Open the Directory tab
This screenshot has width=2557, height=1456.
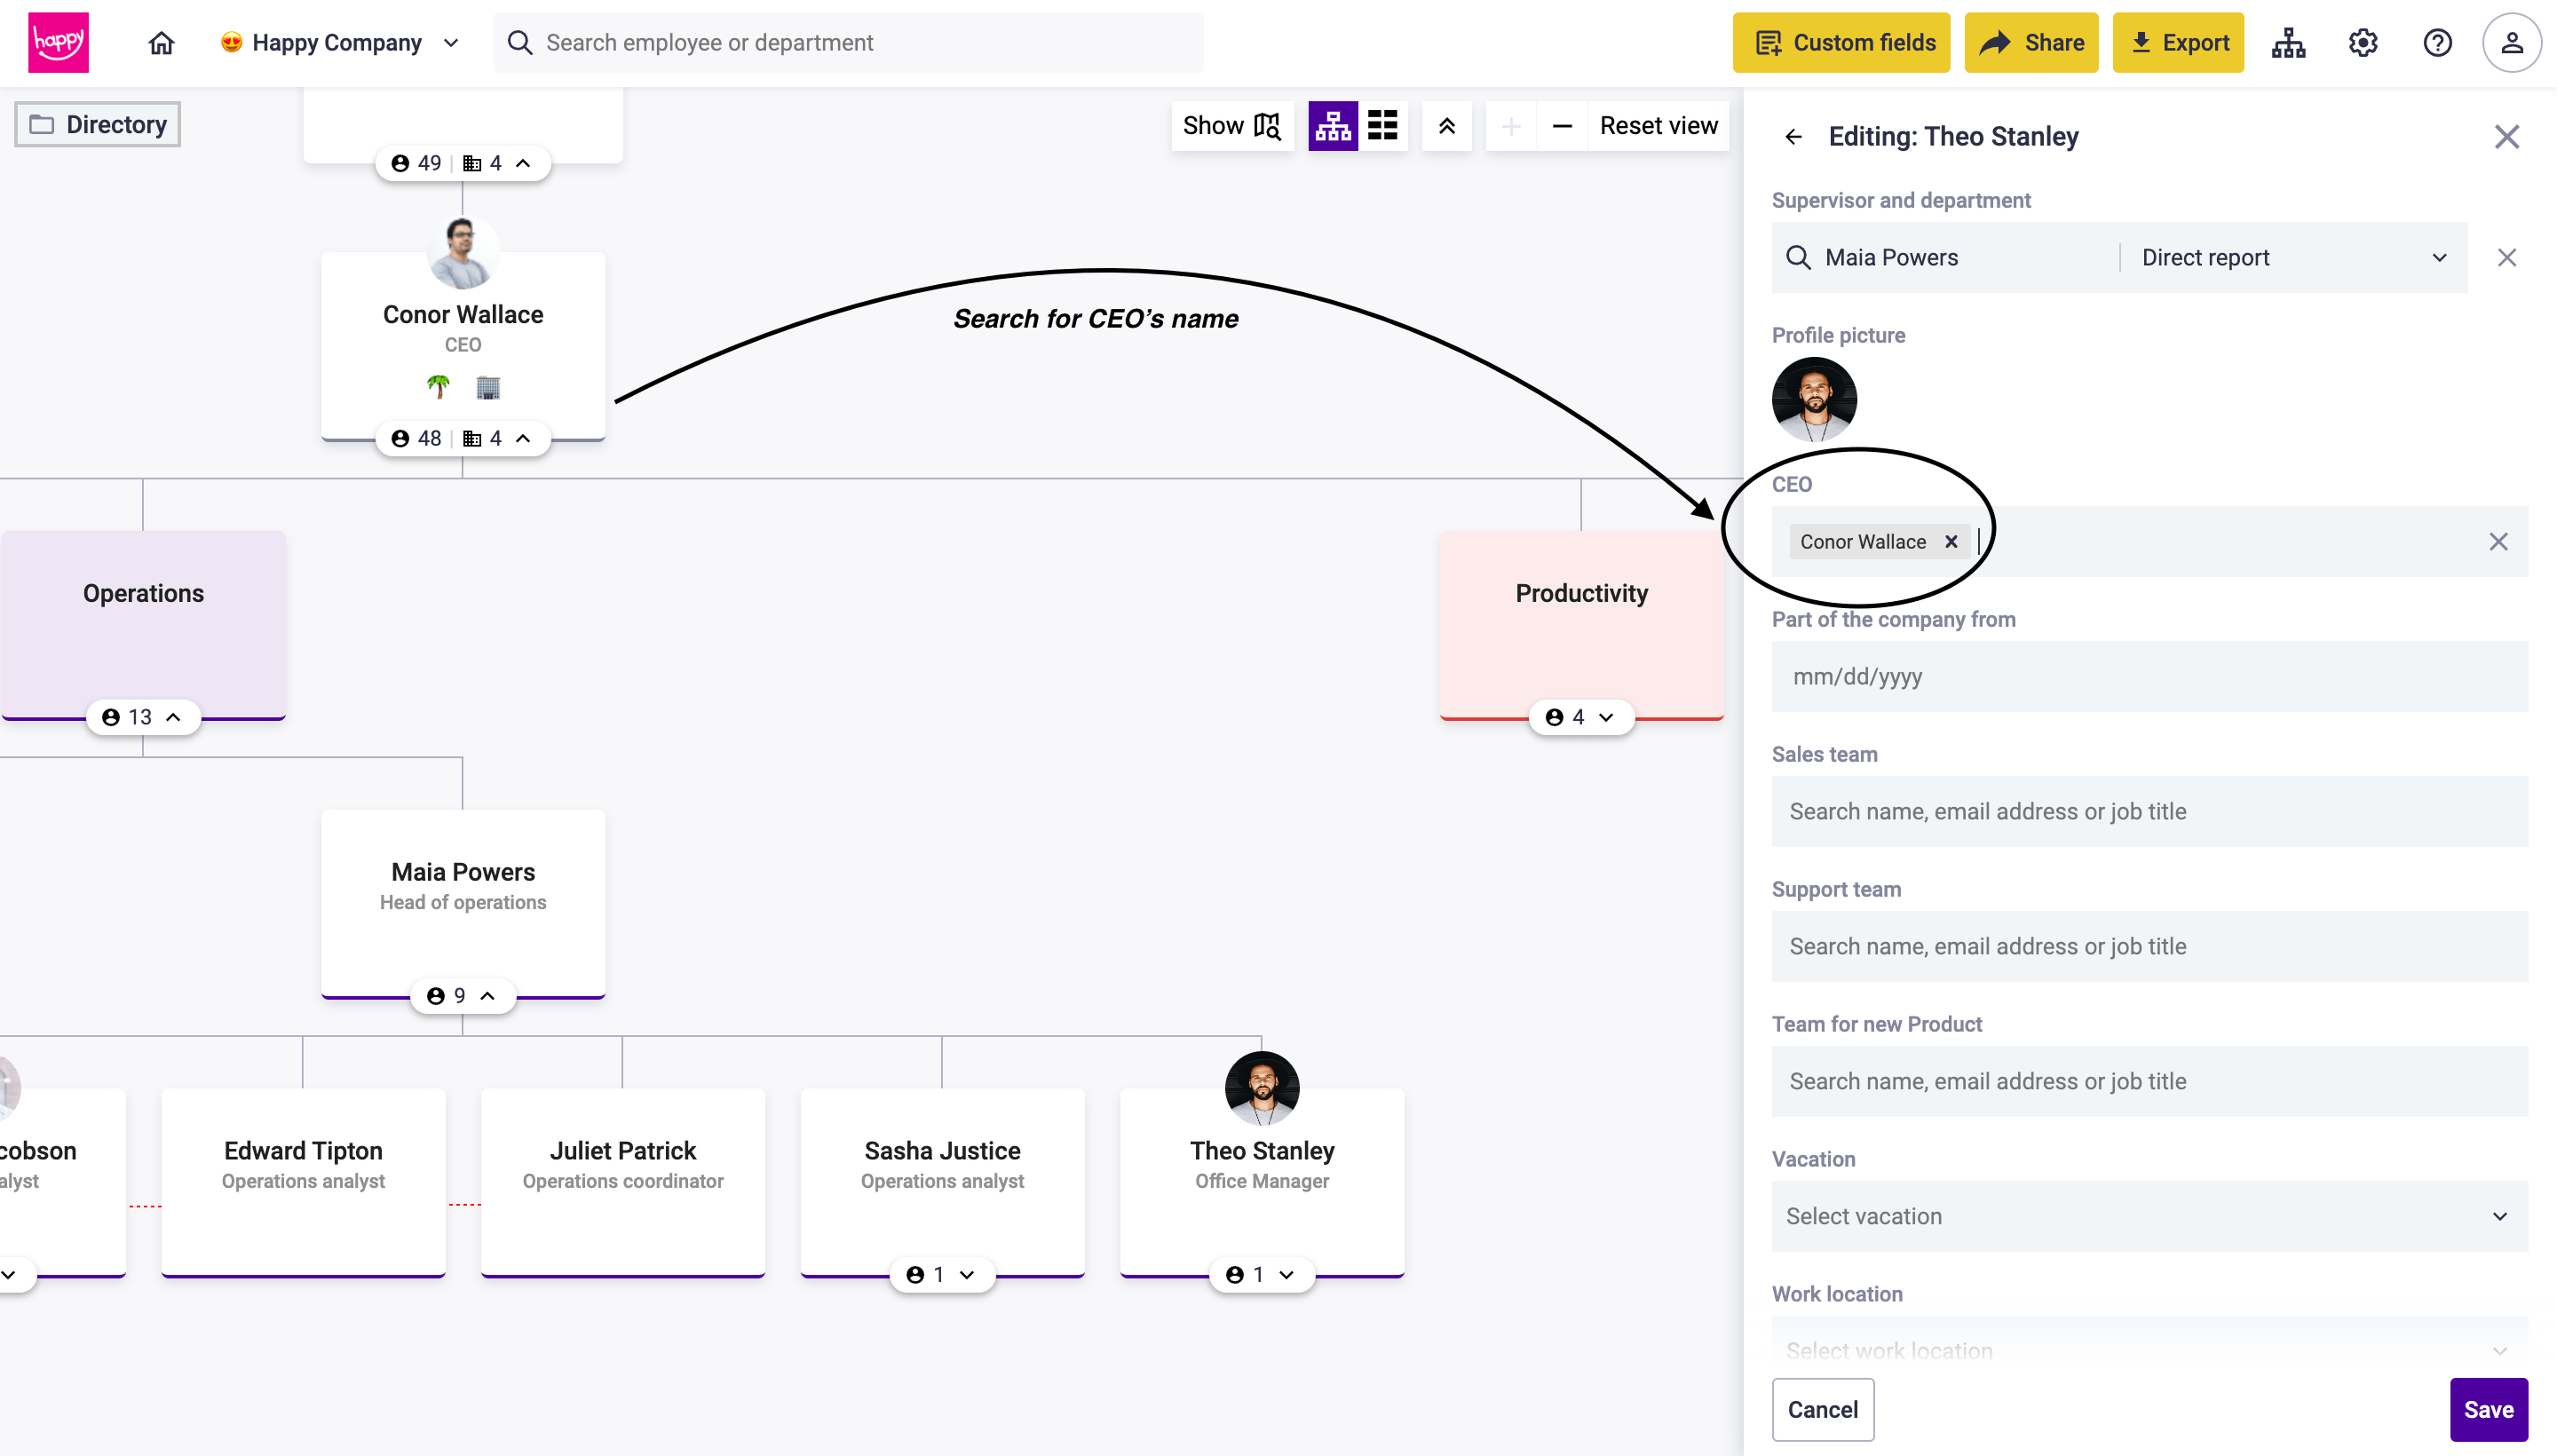click(98, 125)
